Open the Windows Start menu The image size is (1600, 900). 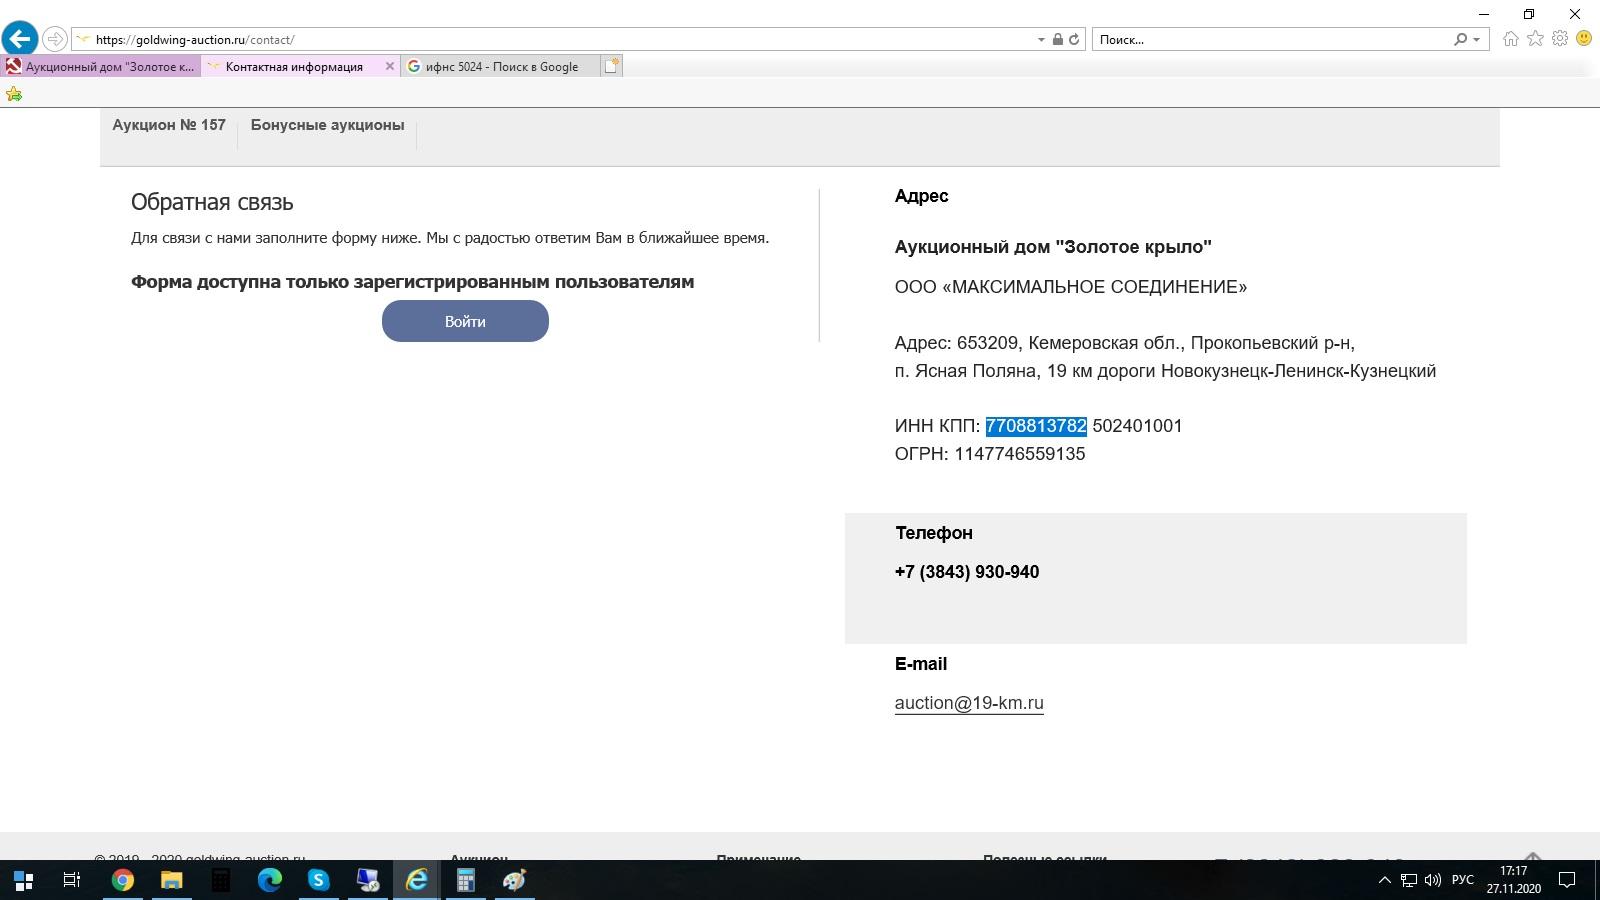click(x=23, y=880)
